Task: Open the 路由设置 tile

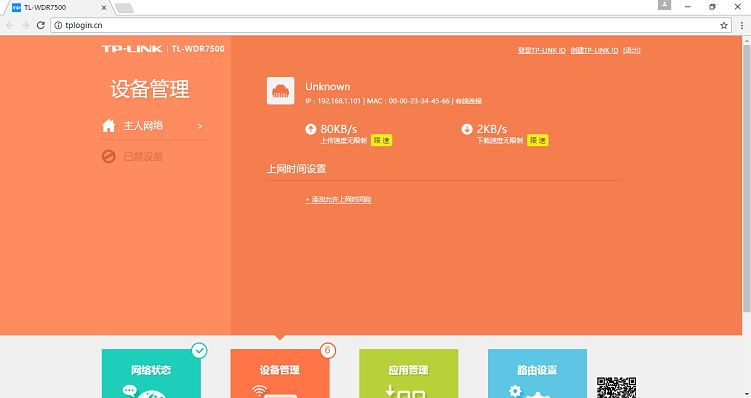Action: pyautogui.click(x=537, y=373)
